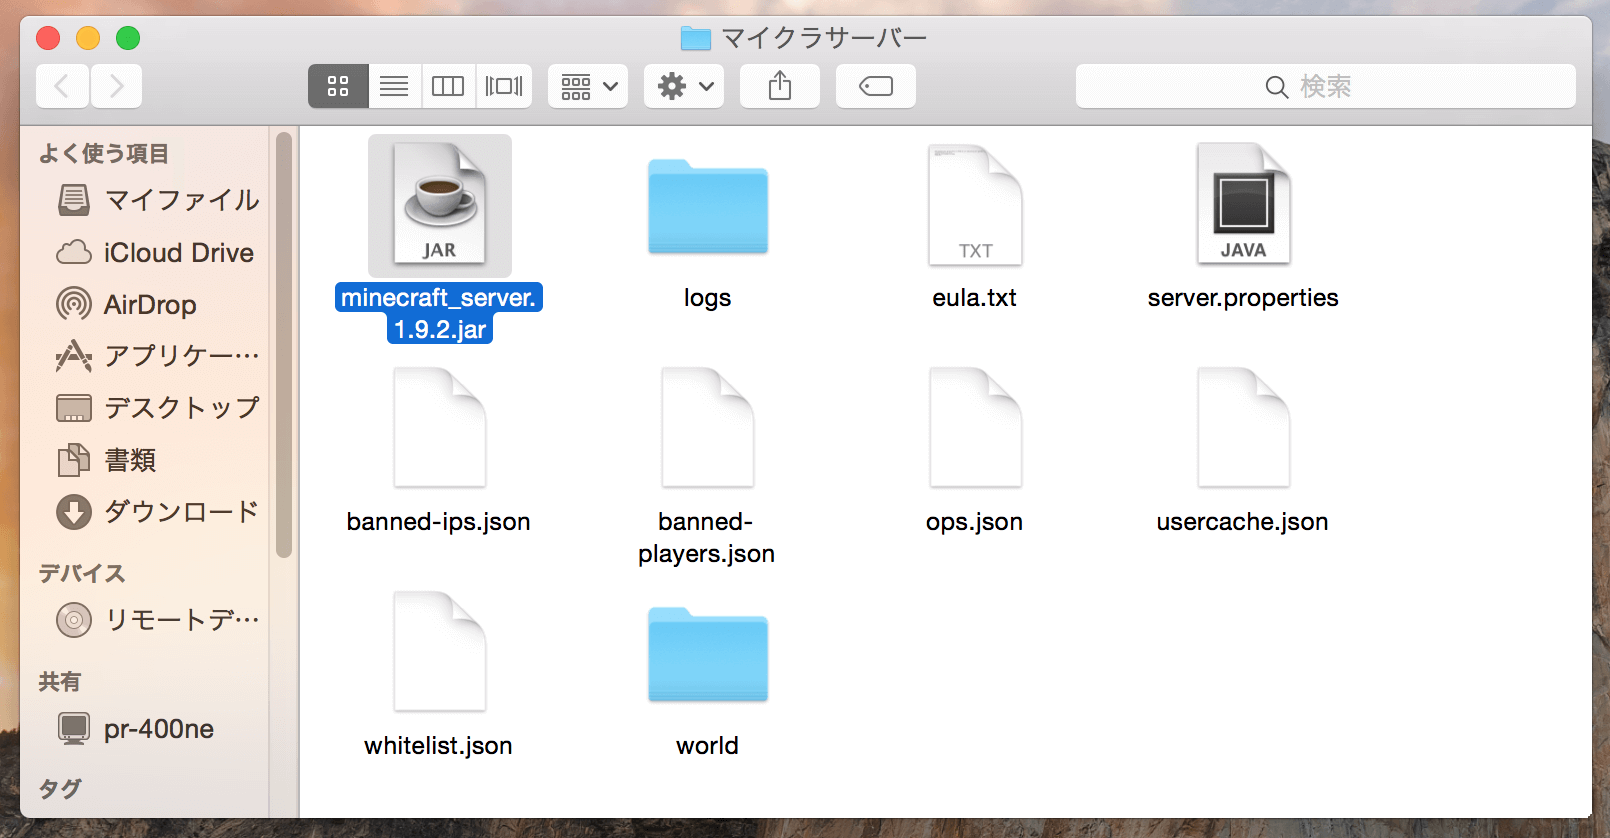
Task: Click the よく使う項目 sidebar section header
Action: (104, 153)
